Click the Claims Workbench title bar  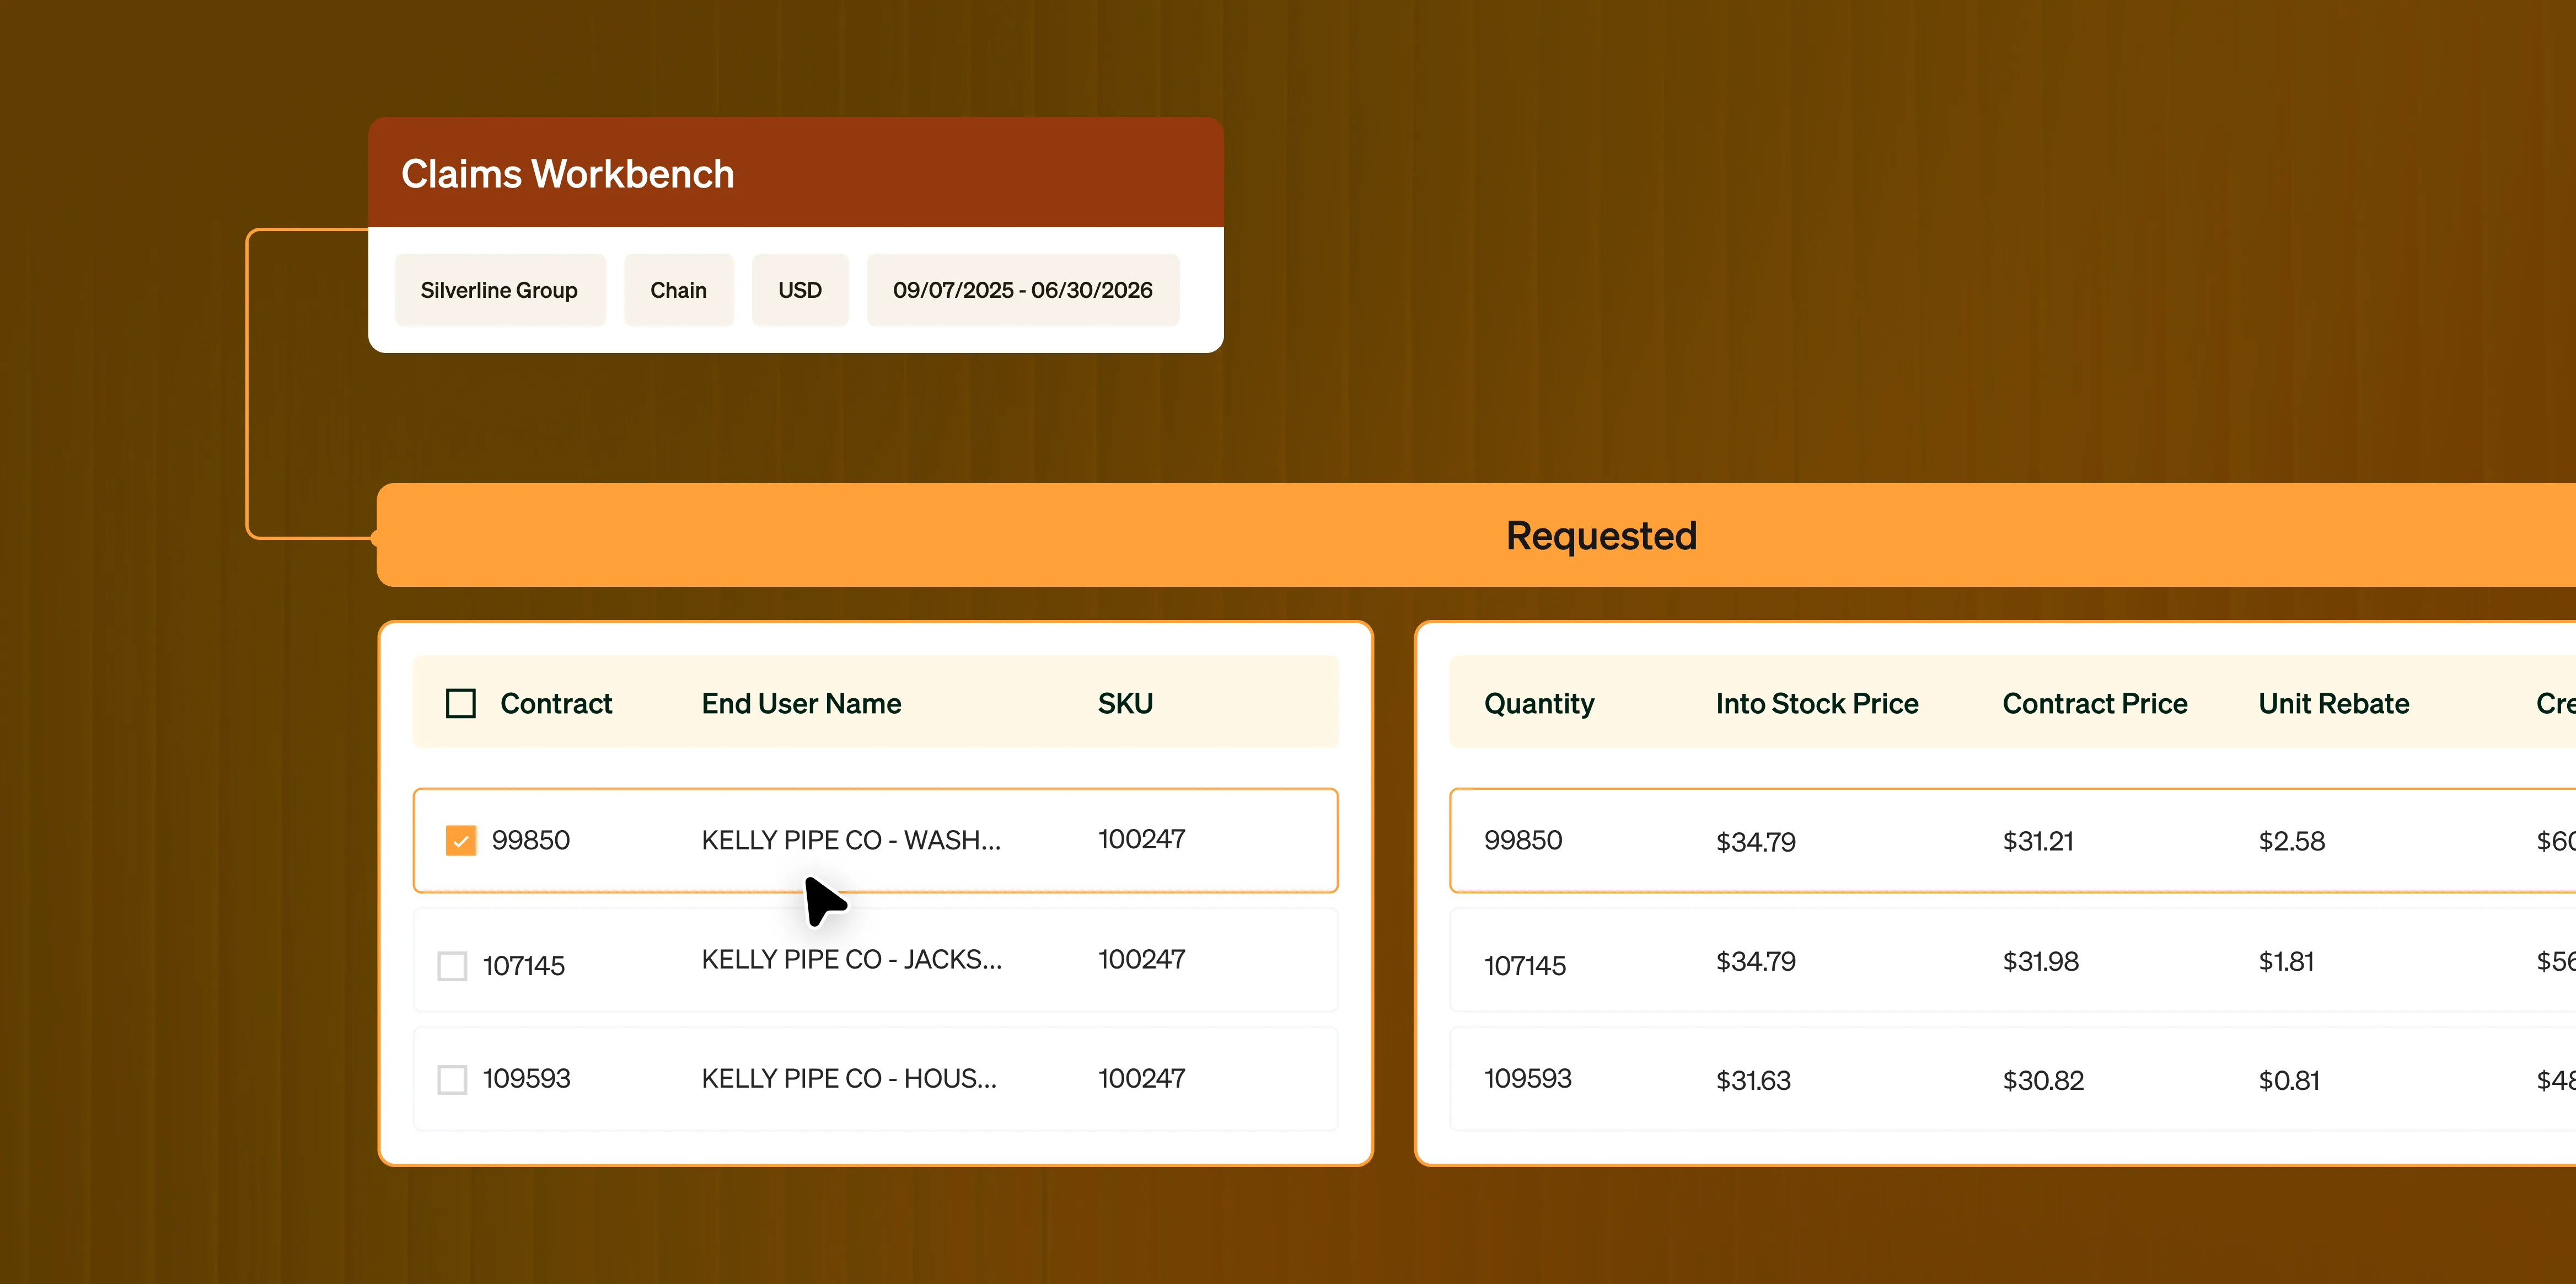795,173
